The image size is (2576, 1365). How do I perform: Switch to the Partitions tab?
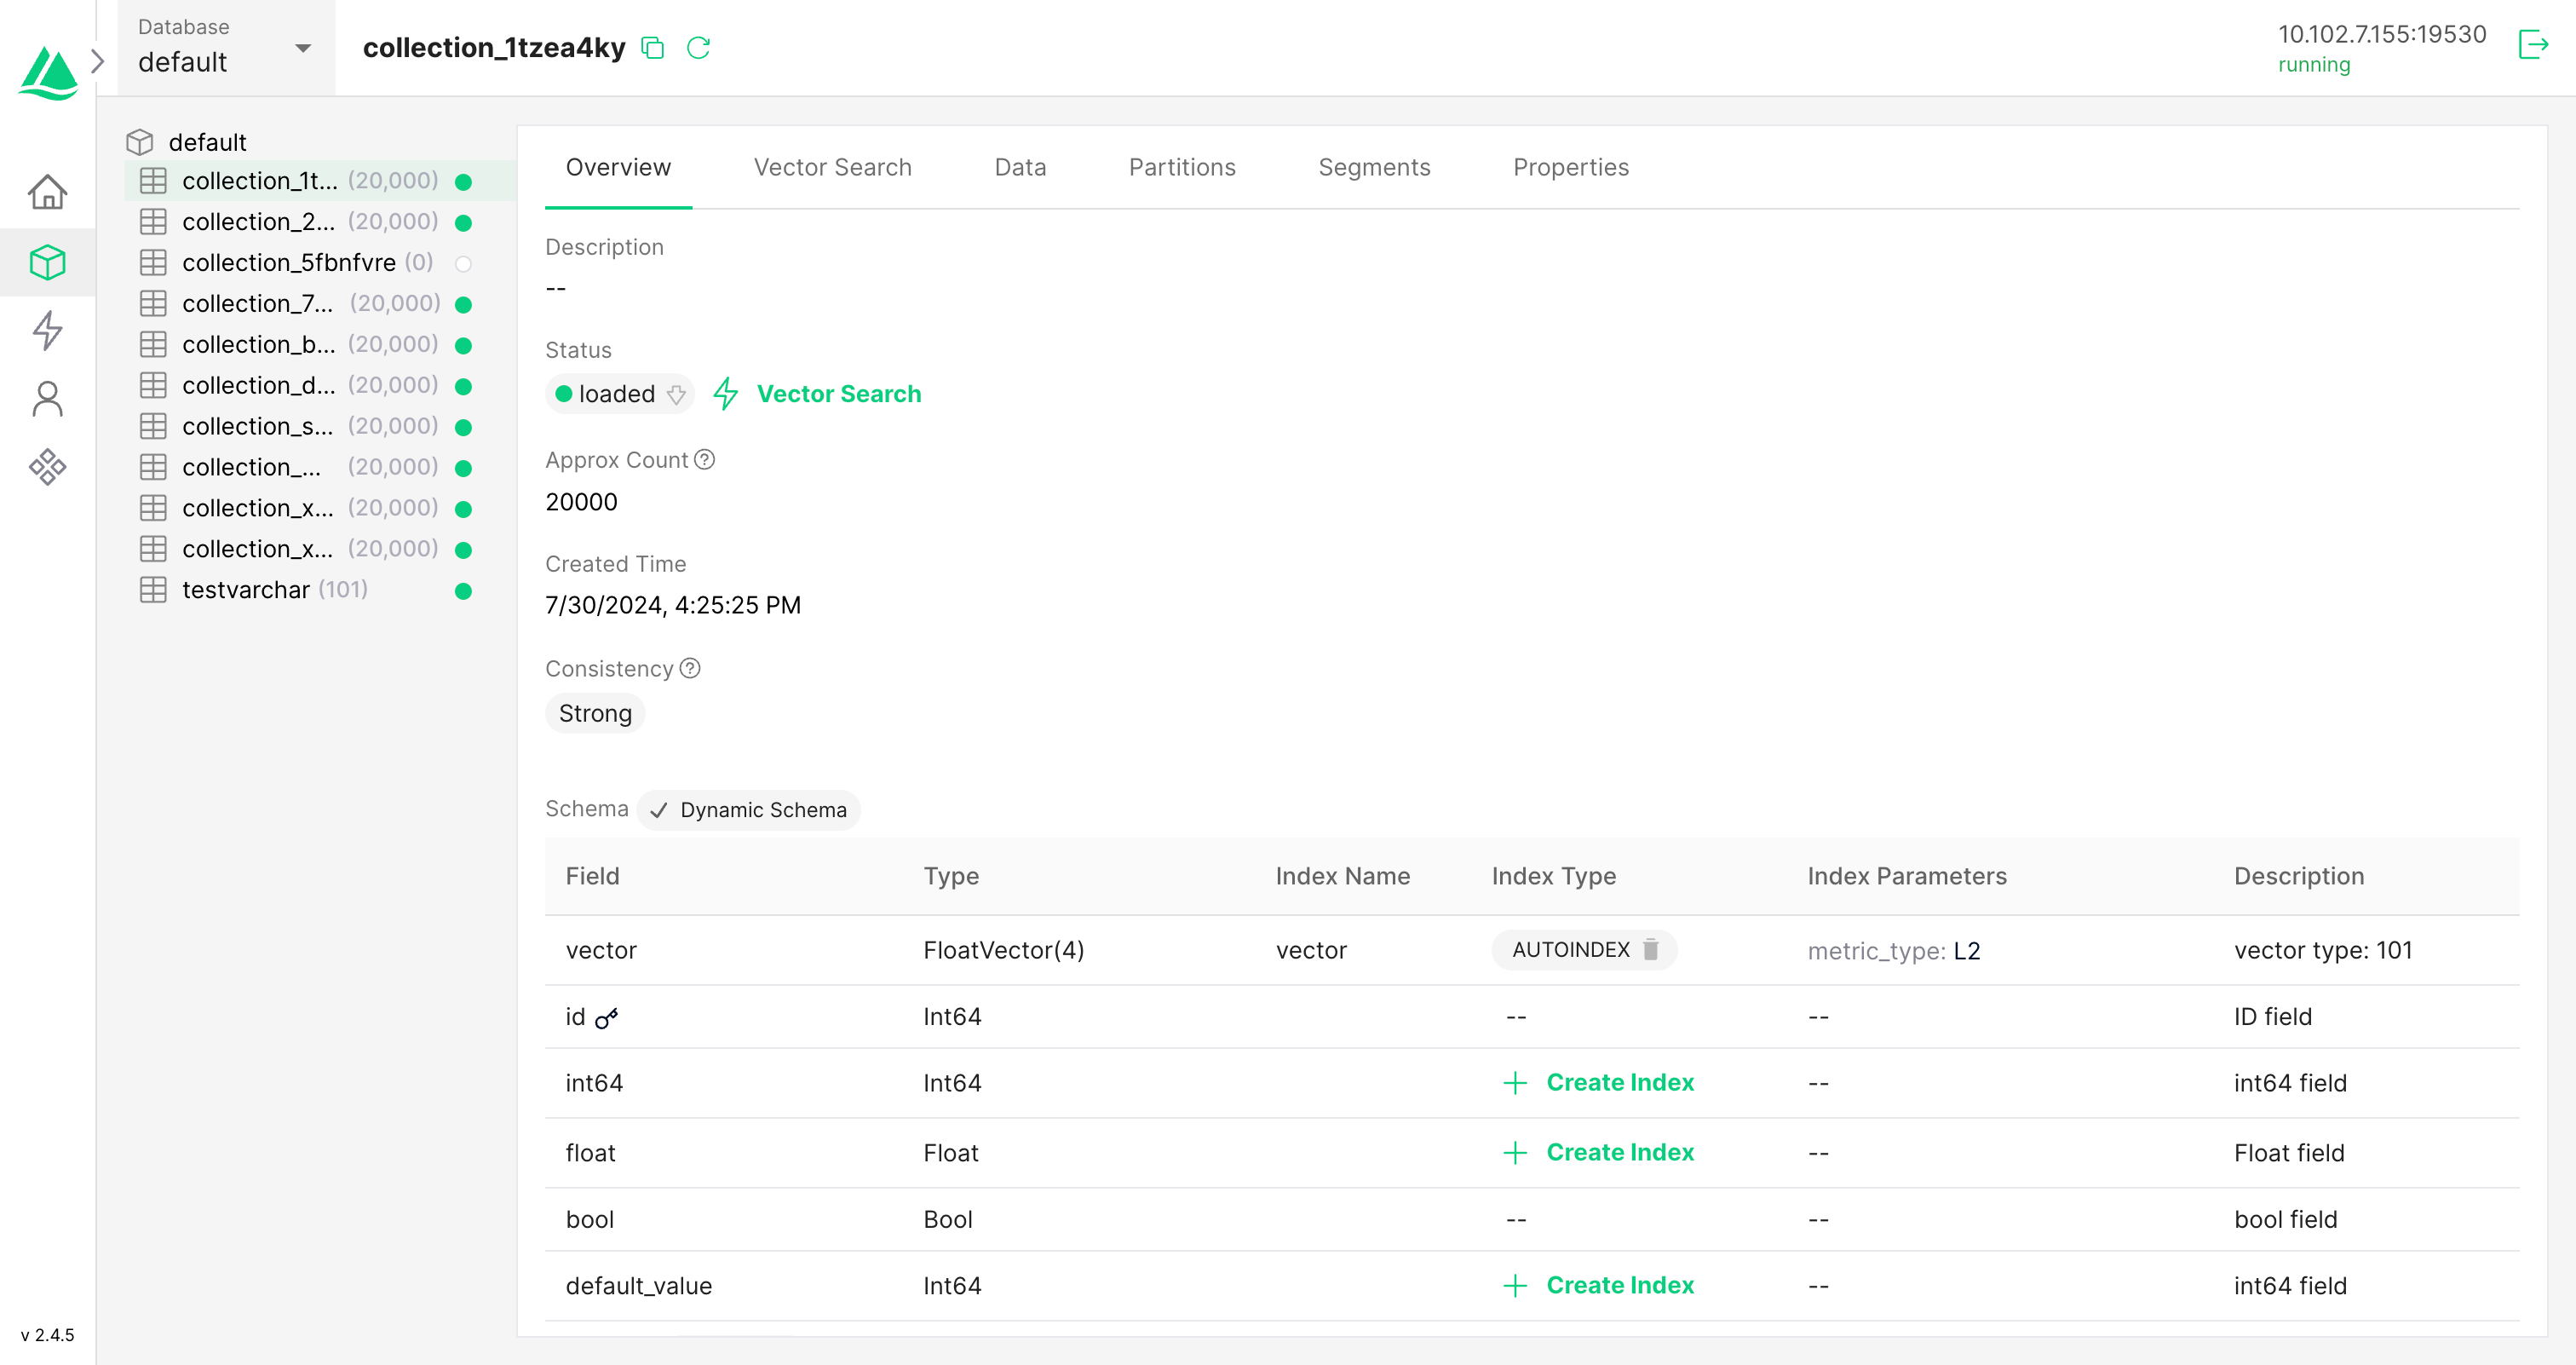pyautogui.click(x=1182, y=167)
